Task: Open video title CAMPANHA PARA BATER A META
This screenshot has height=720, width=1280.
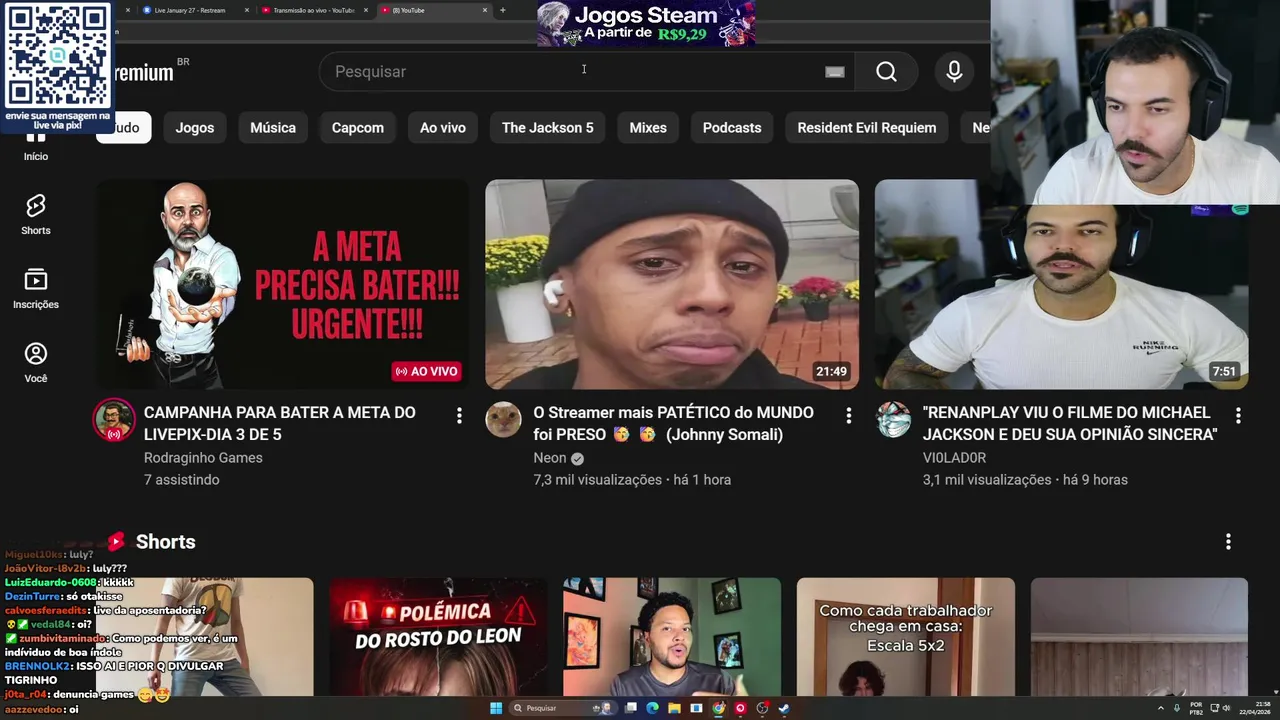Action: [280, 423]
